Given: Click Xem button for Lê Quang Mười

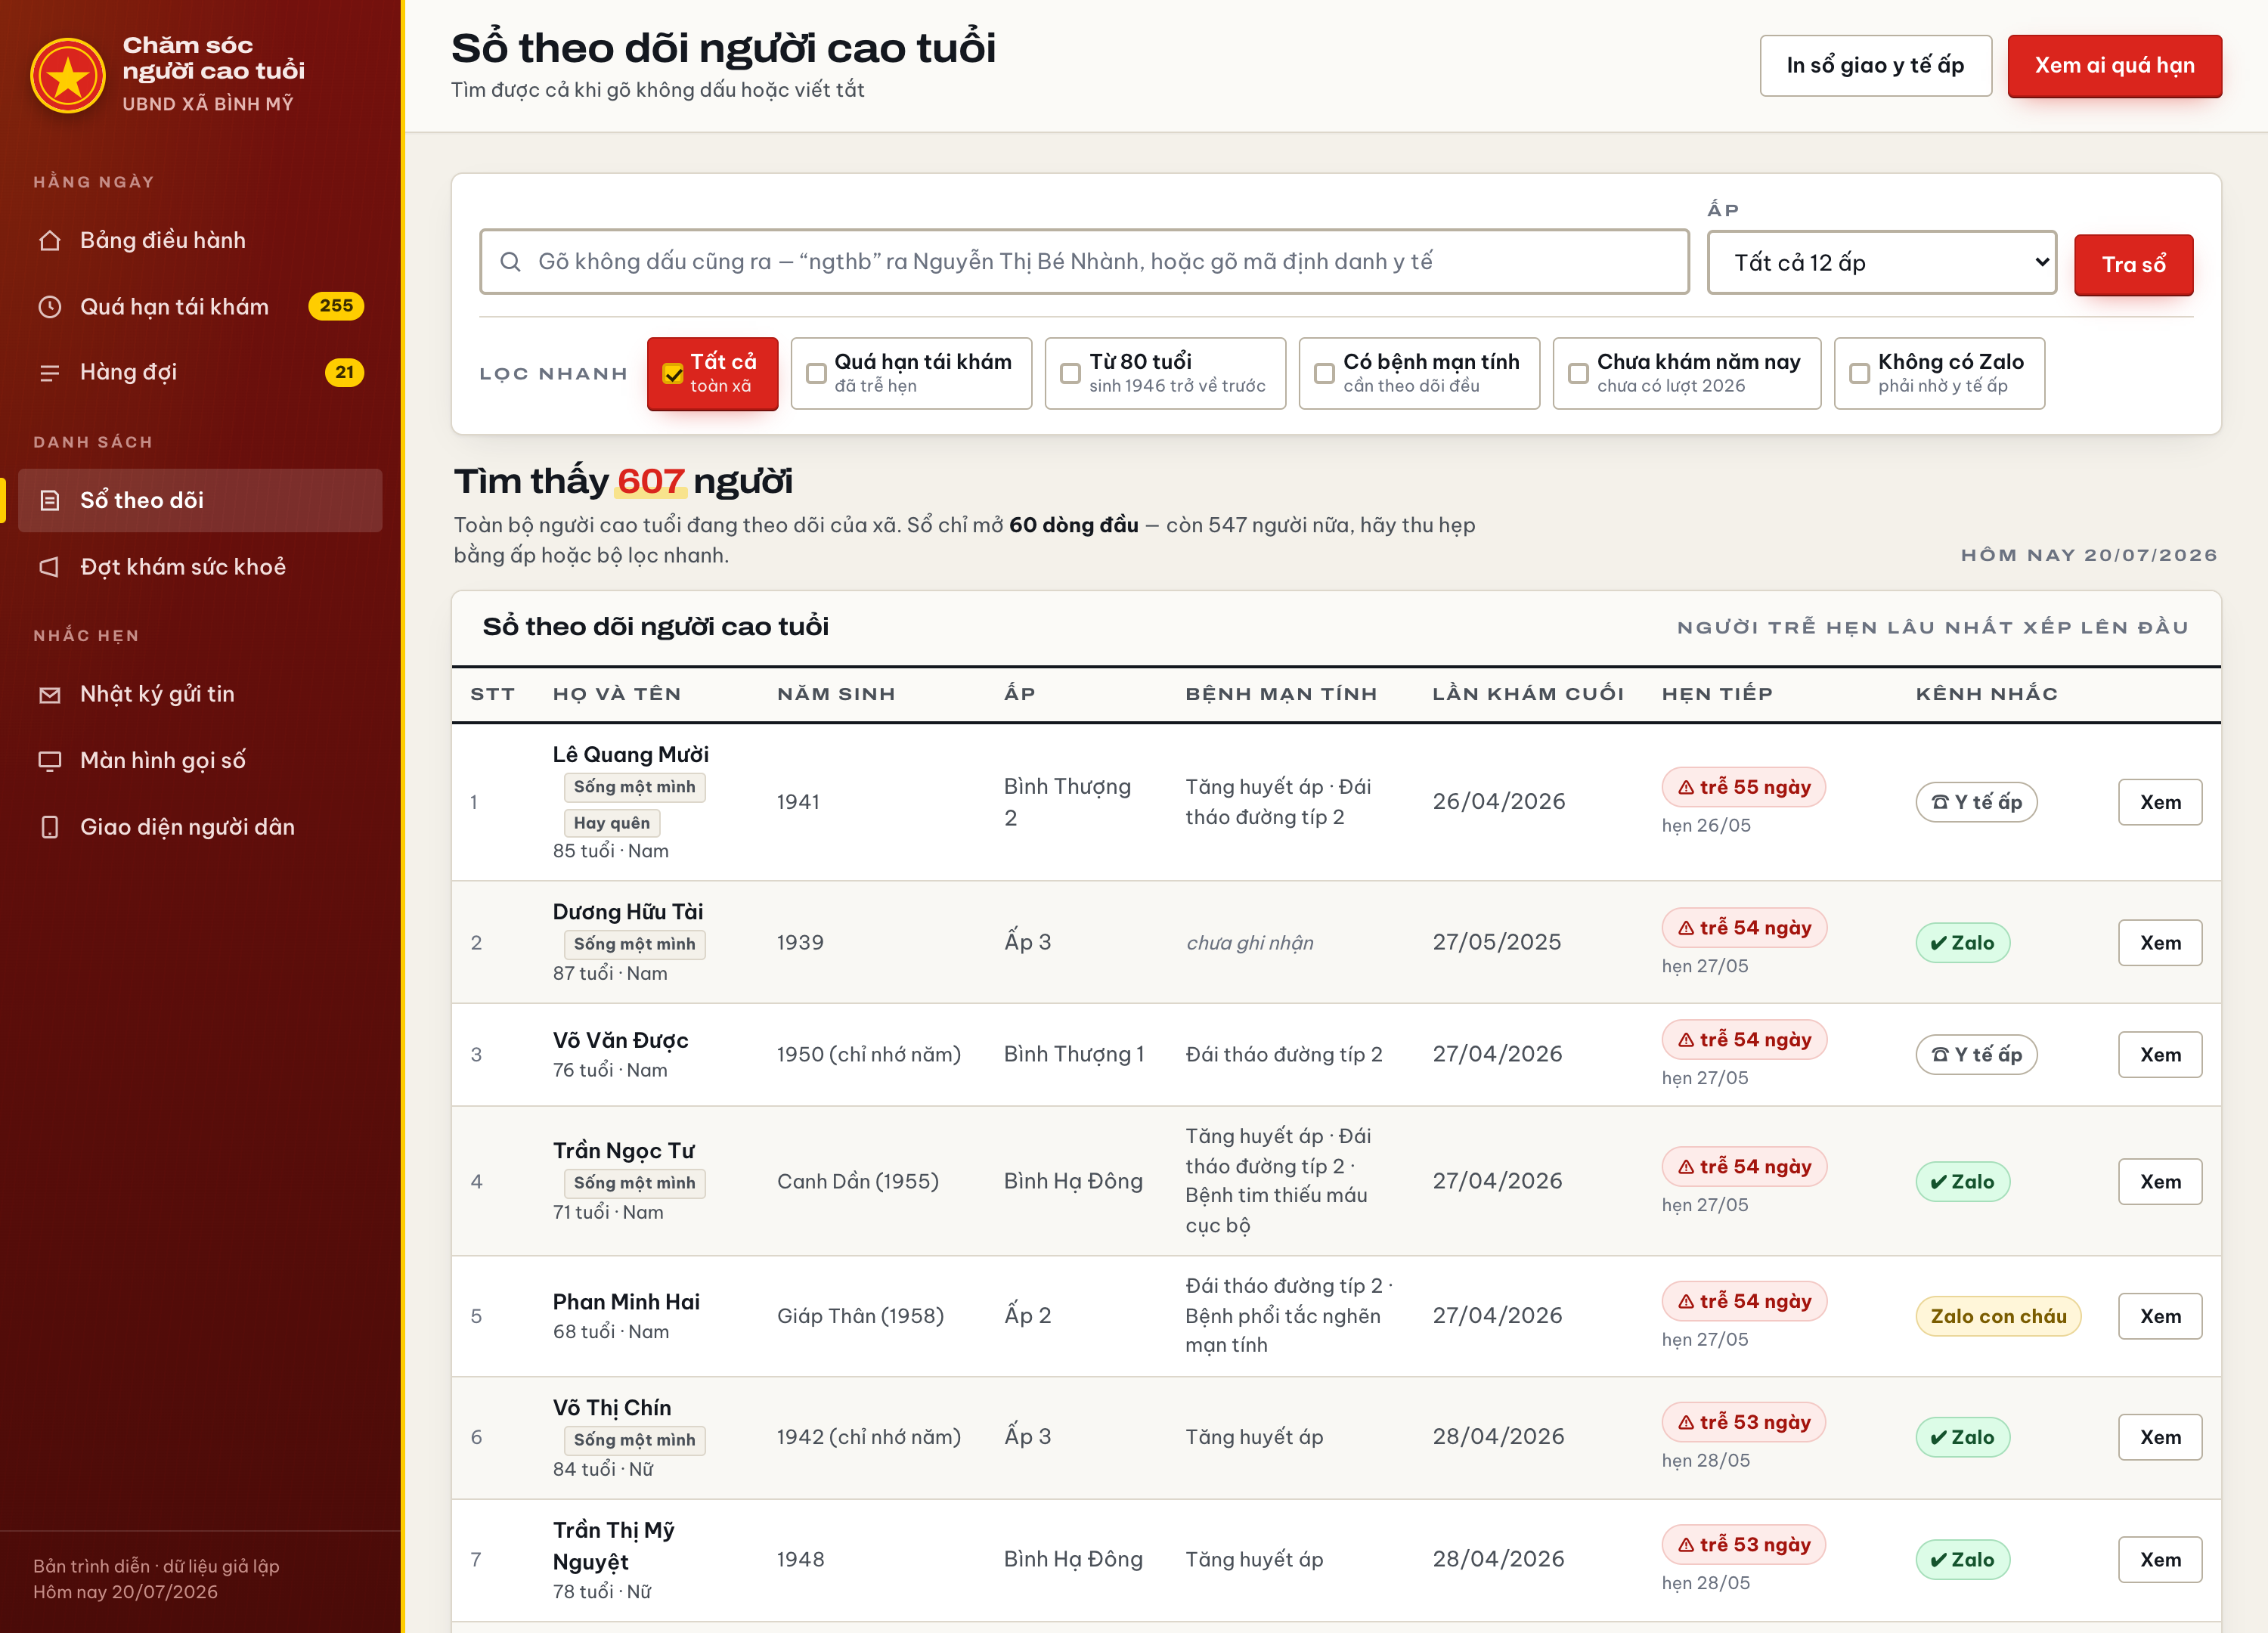Looking at the screenshot, I should (x=2159, y=802).
